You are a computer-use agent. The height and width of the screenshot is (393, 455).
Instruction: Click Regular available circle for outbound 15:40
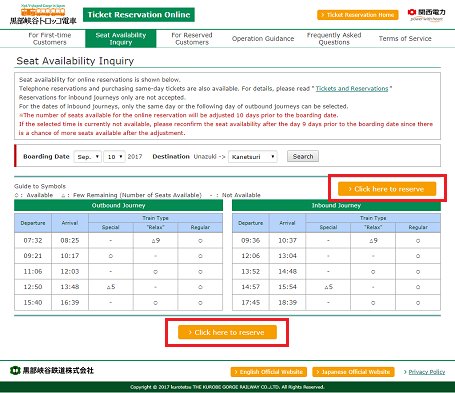[200, 303]
